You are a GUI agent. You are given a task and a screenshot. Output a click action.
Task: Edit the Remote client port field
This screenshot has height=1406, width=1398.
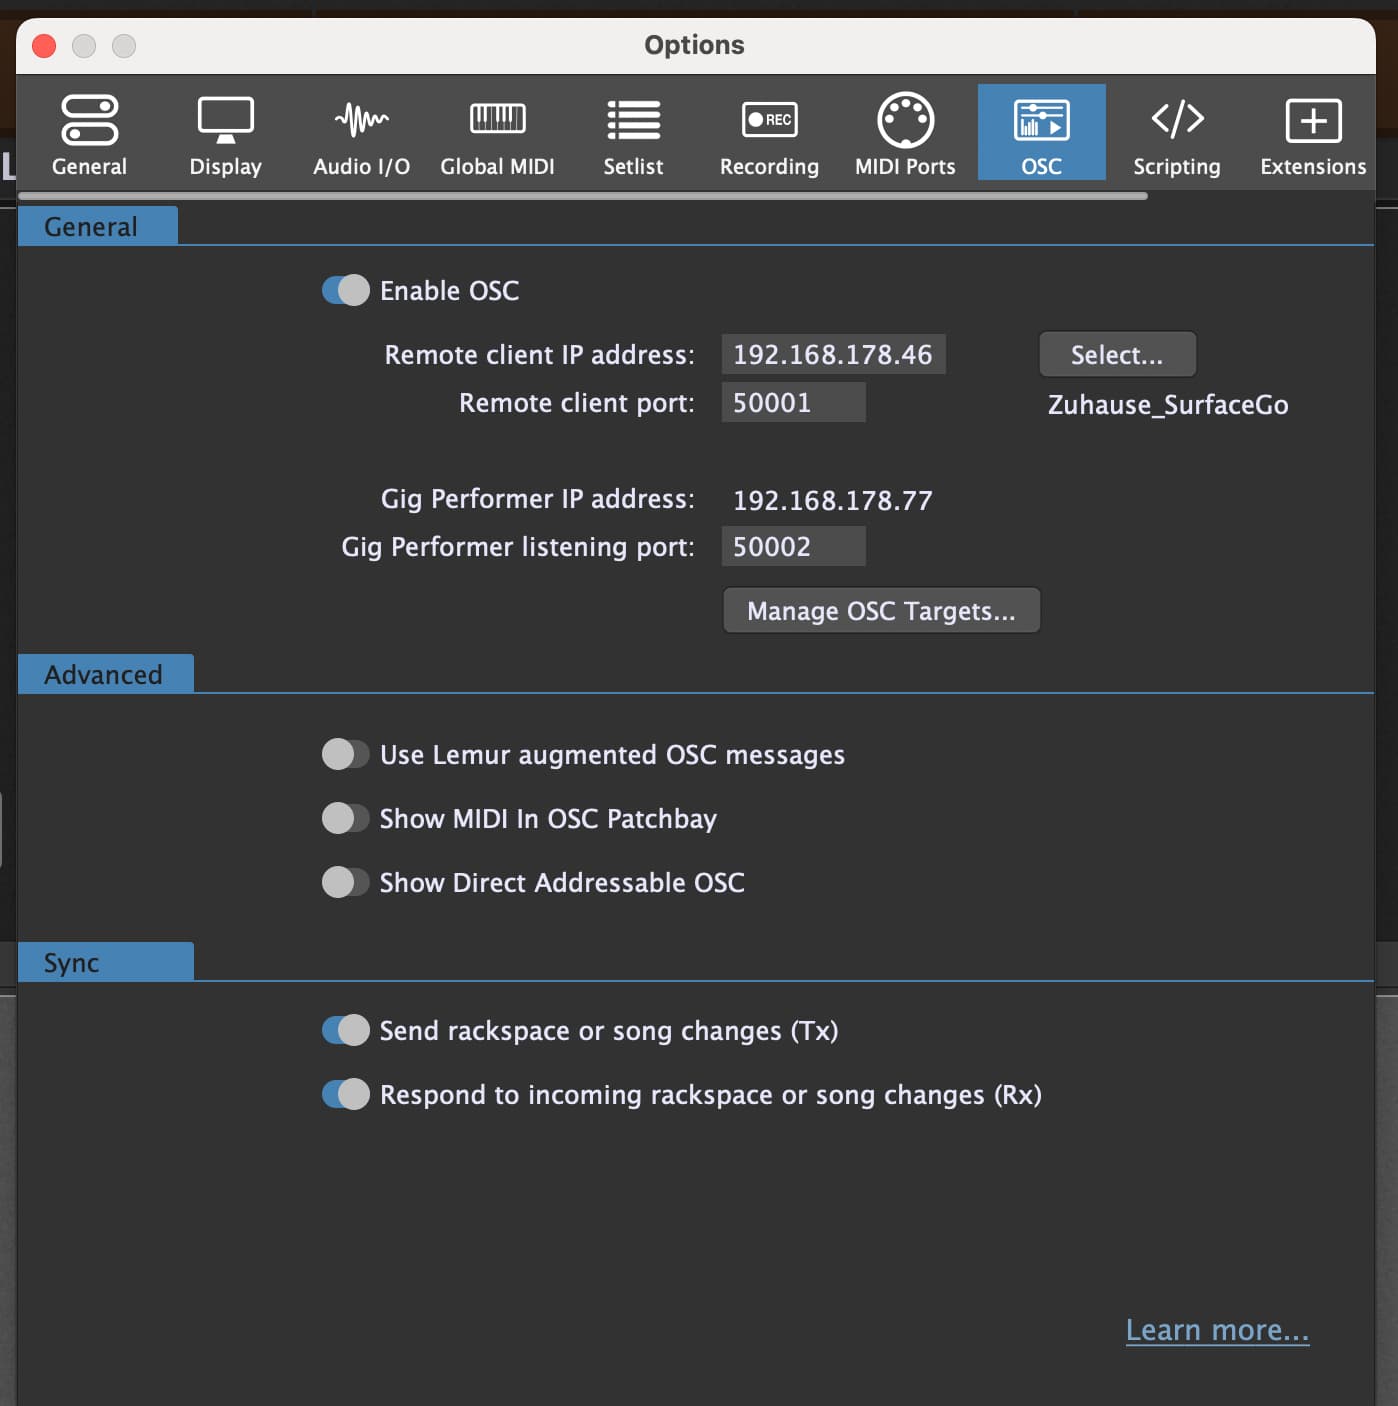coord(794,403)
